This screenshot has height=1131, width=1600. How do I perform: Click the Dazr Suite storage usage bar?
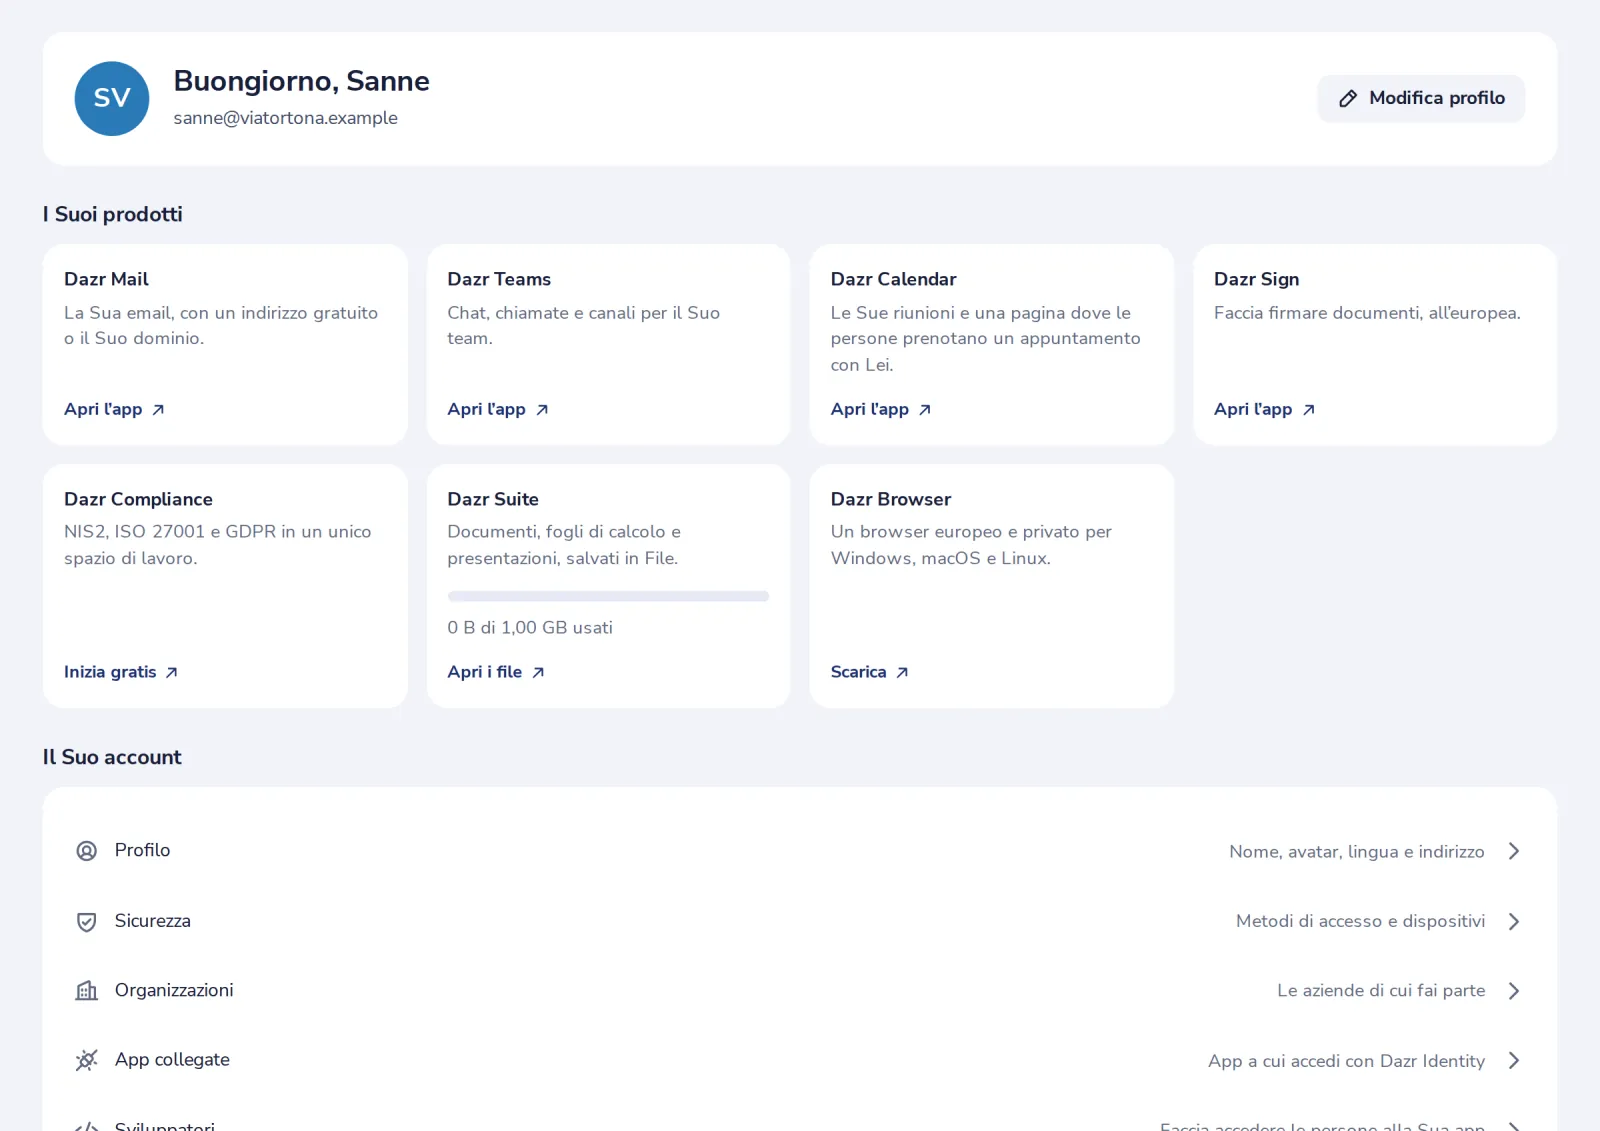pyautogui.click(x=608, y=597)
